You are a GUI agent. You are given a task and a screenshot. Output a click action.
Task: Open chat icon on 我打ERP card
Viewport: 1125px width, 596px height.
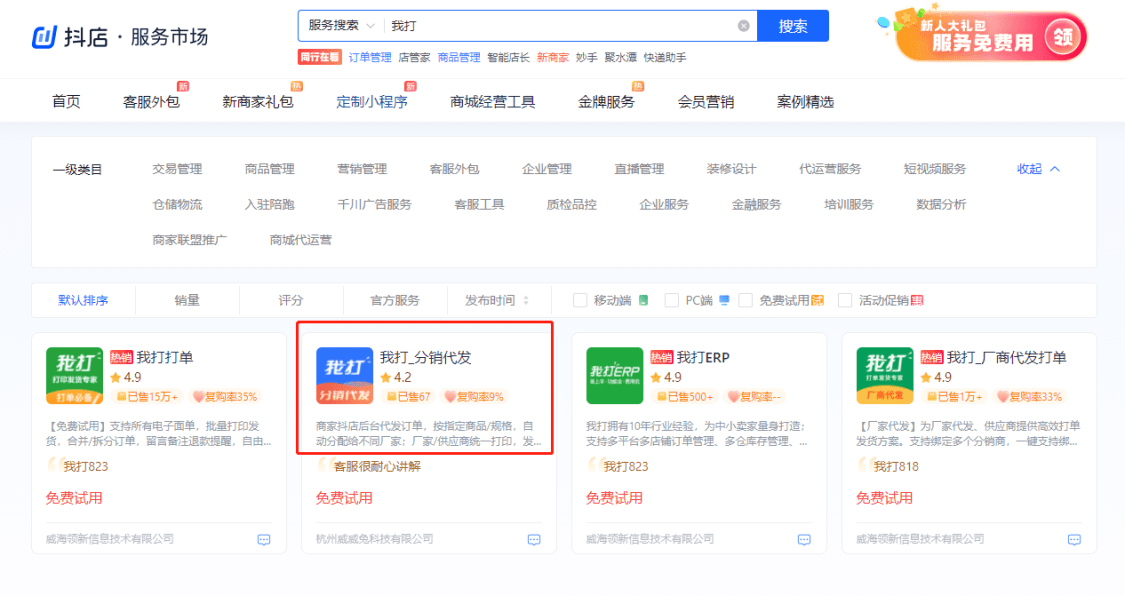[804, 539]
